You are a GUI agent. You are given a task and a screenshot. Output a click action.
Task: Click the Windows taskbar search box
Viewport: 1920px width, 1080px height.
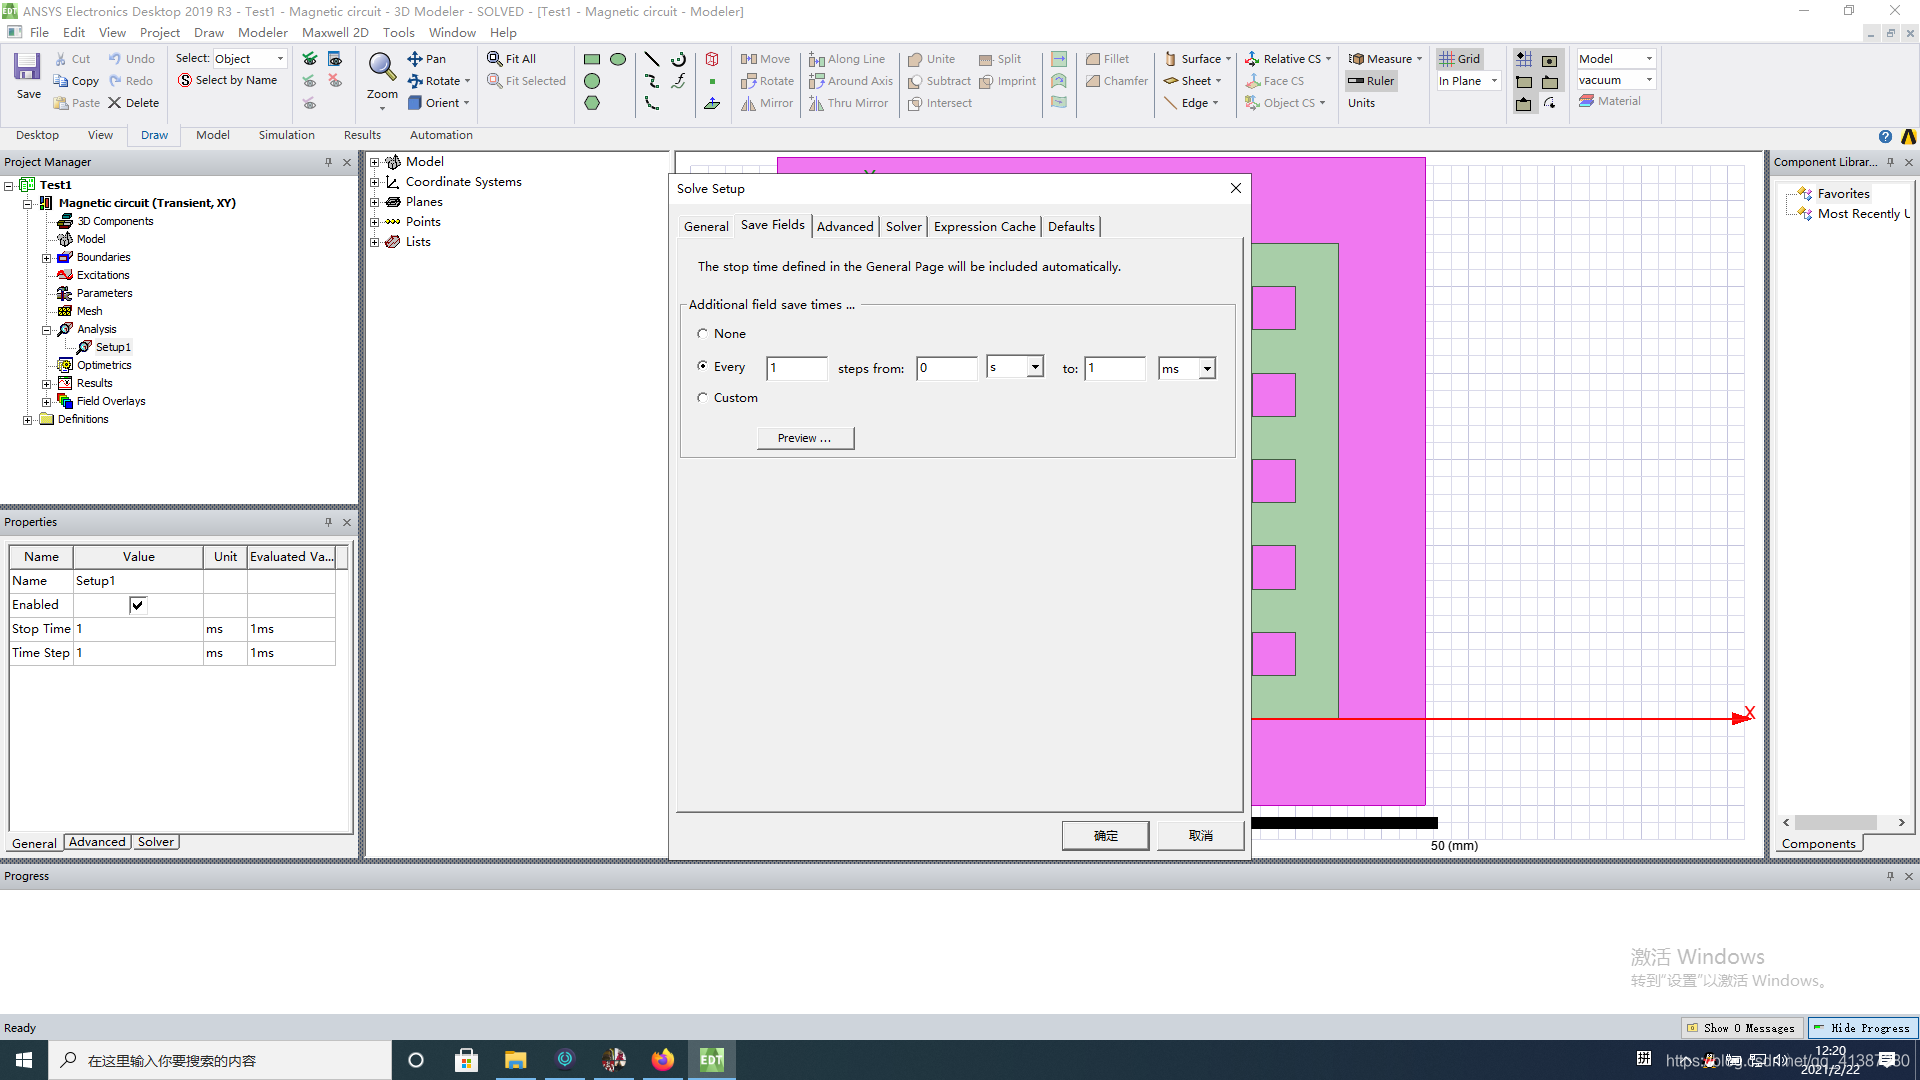tap(220, 1060)
